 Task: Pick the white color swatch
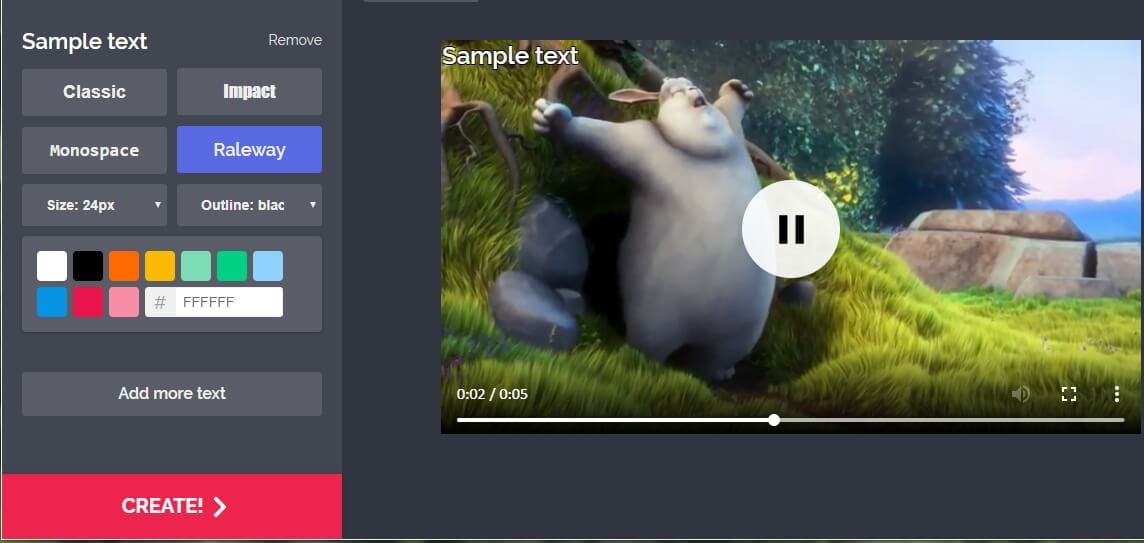click(x=52, y=266)
